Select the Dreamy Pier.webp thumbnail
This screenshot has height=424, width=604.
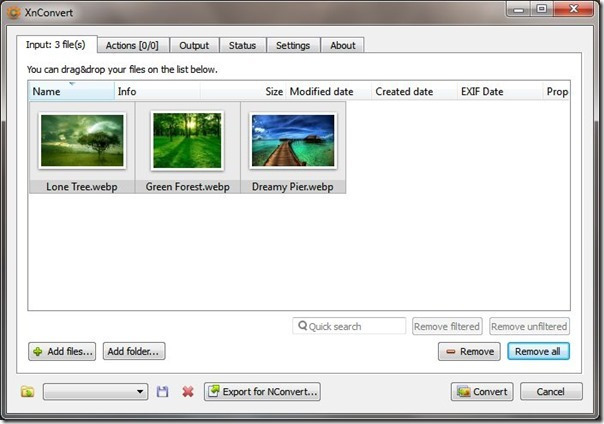click(x=293, y=141)
